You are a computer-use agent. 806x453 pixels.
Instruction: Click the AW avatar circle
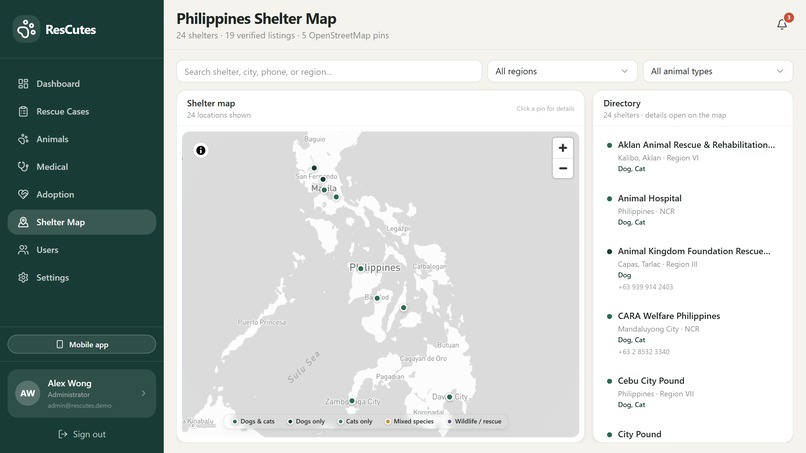28,393
